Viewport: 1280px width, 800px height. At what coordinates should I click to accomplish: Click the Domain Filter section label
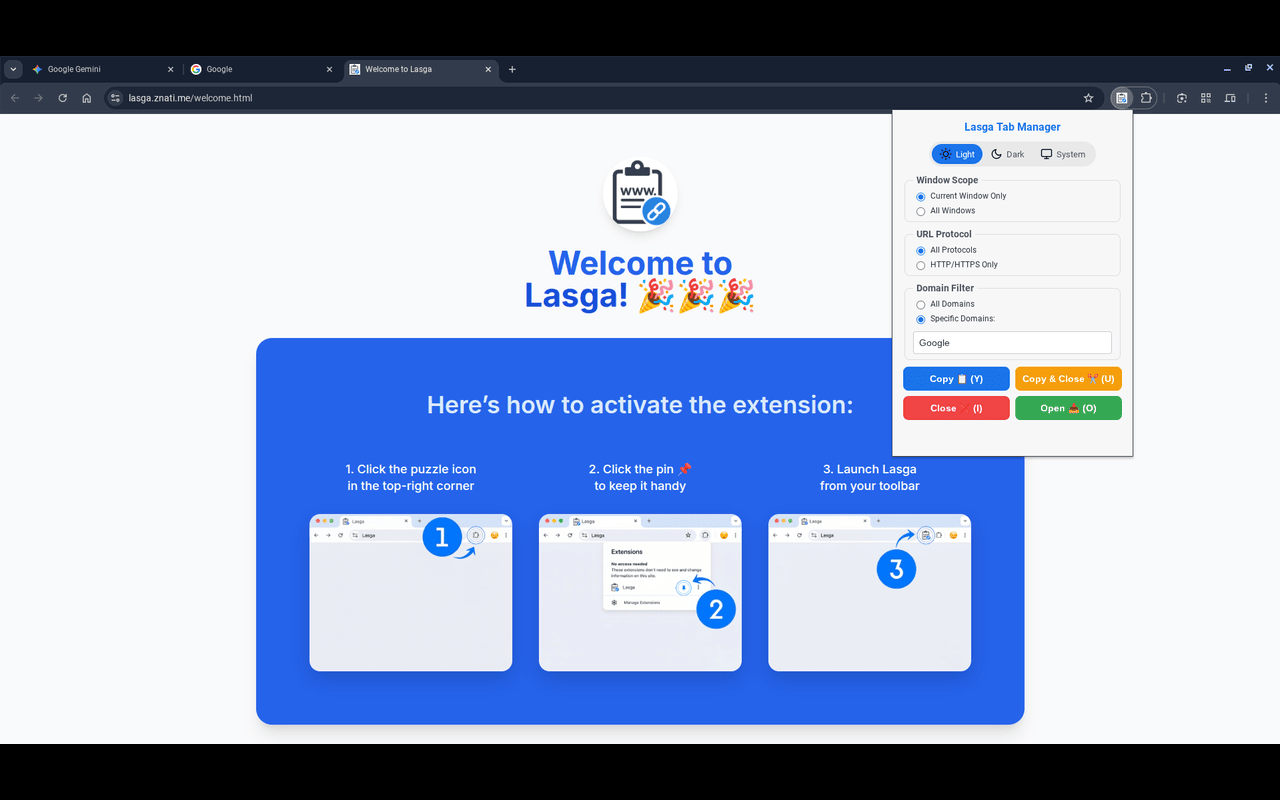[945, 288]
